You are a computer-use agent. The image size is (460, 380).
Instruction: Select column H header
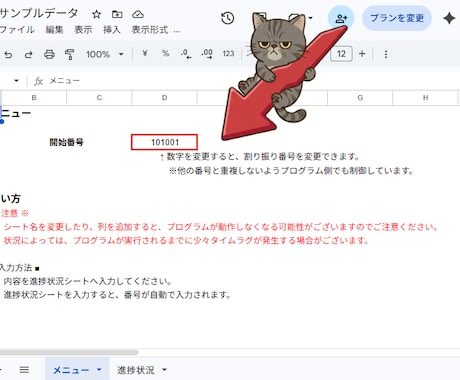tap(425, 98)
